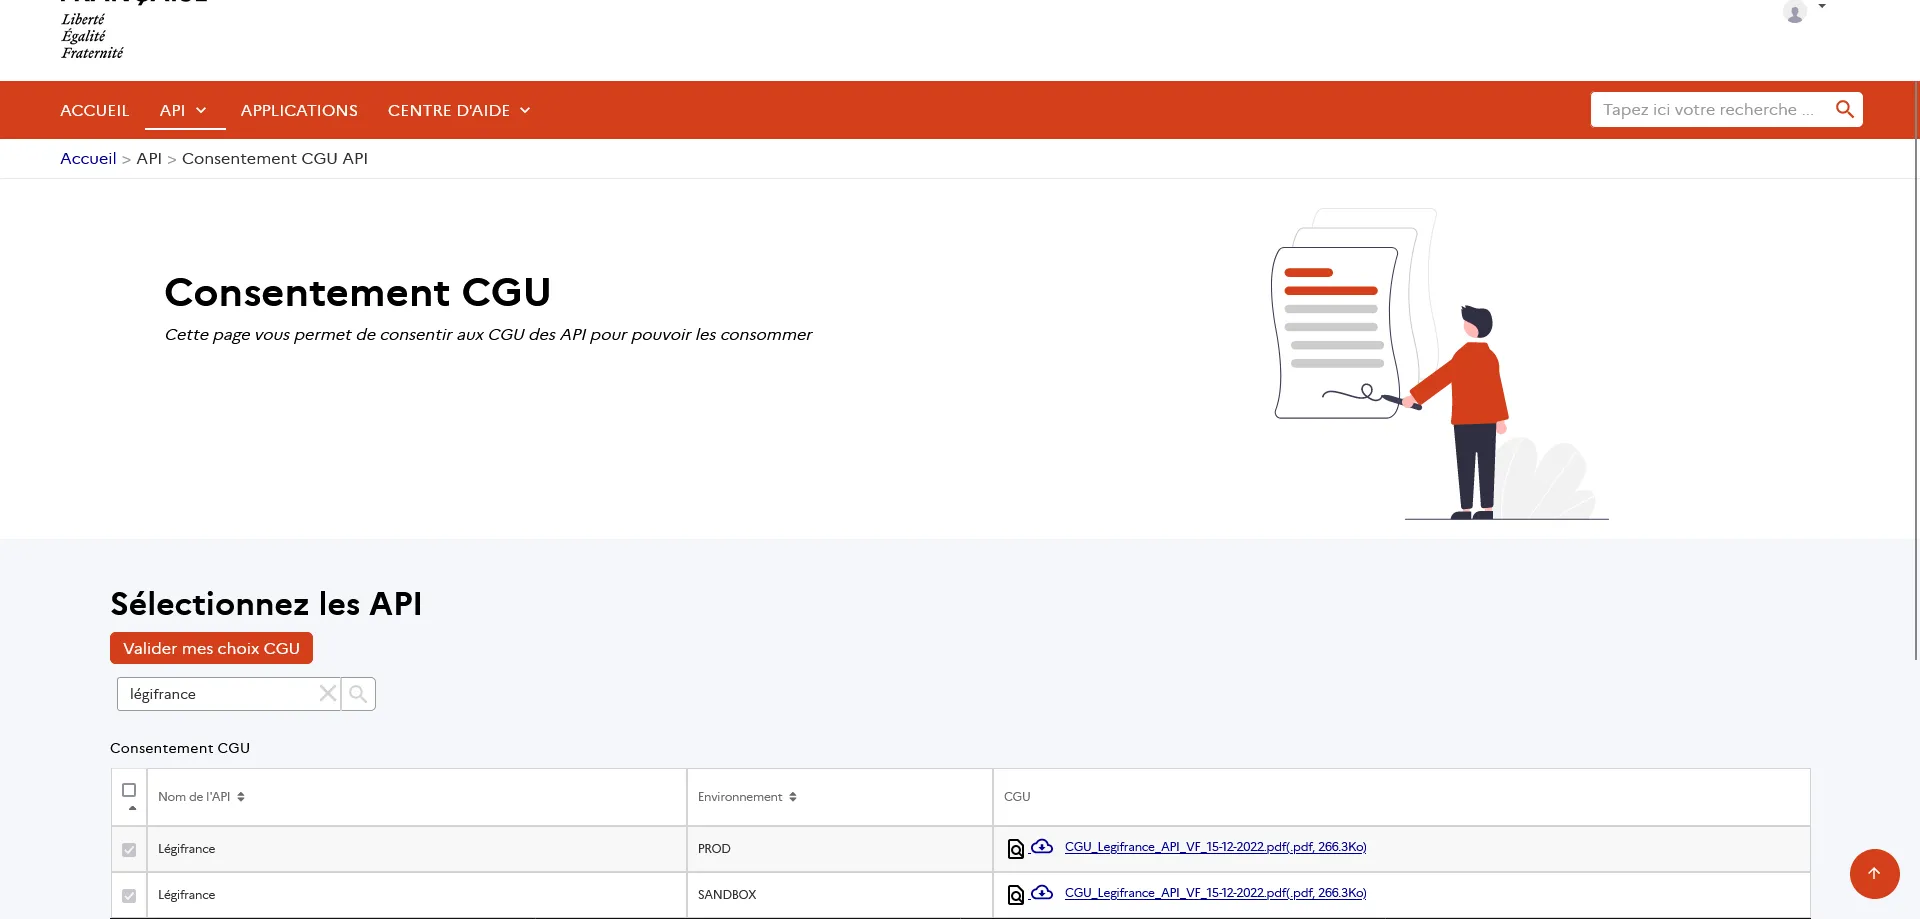The image size is (1920, 919).
Task: Preview CGU document icon for Légifrance SANDBOX
Action: [x=1015, y=895]
